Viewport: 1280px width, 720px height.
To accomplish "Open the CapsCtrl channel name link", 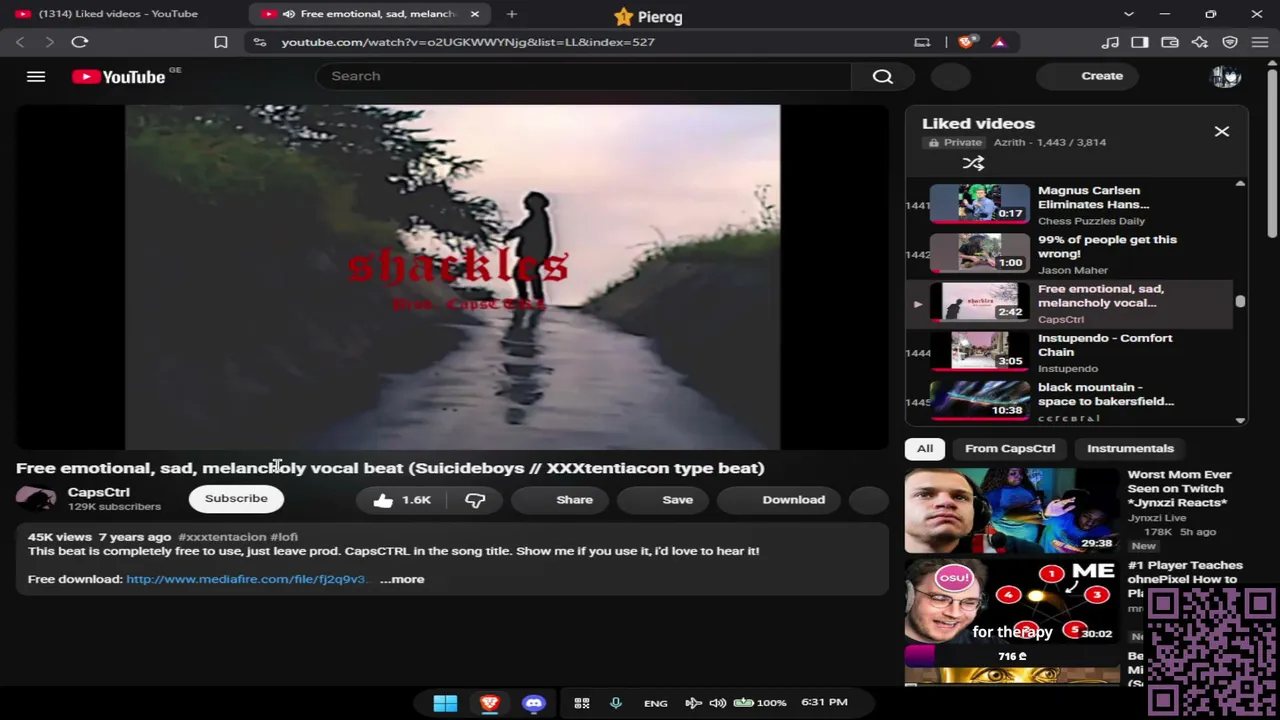I will [99, 492].
